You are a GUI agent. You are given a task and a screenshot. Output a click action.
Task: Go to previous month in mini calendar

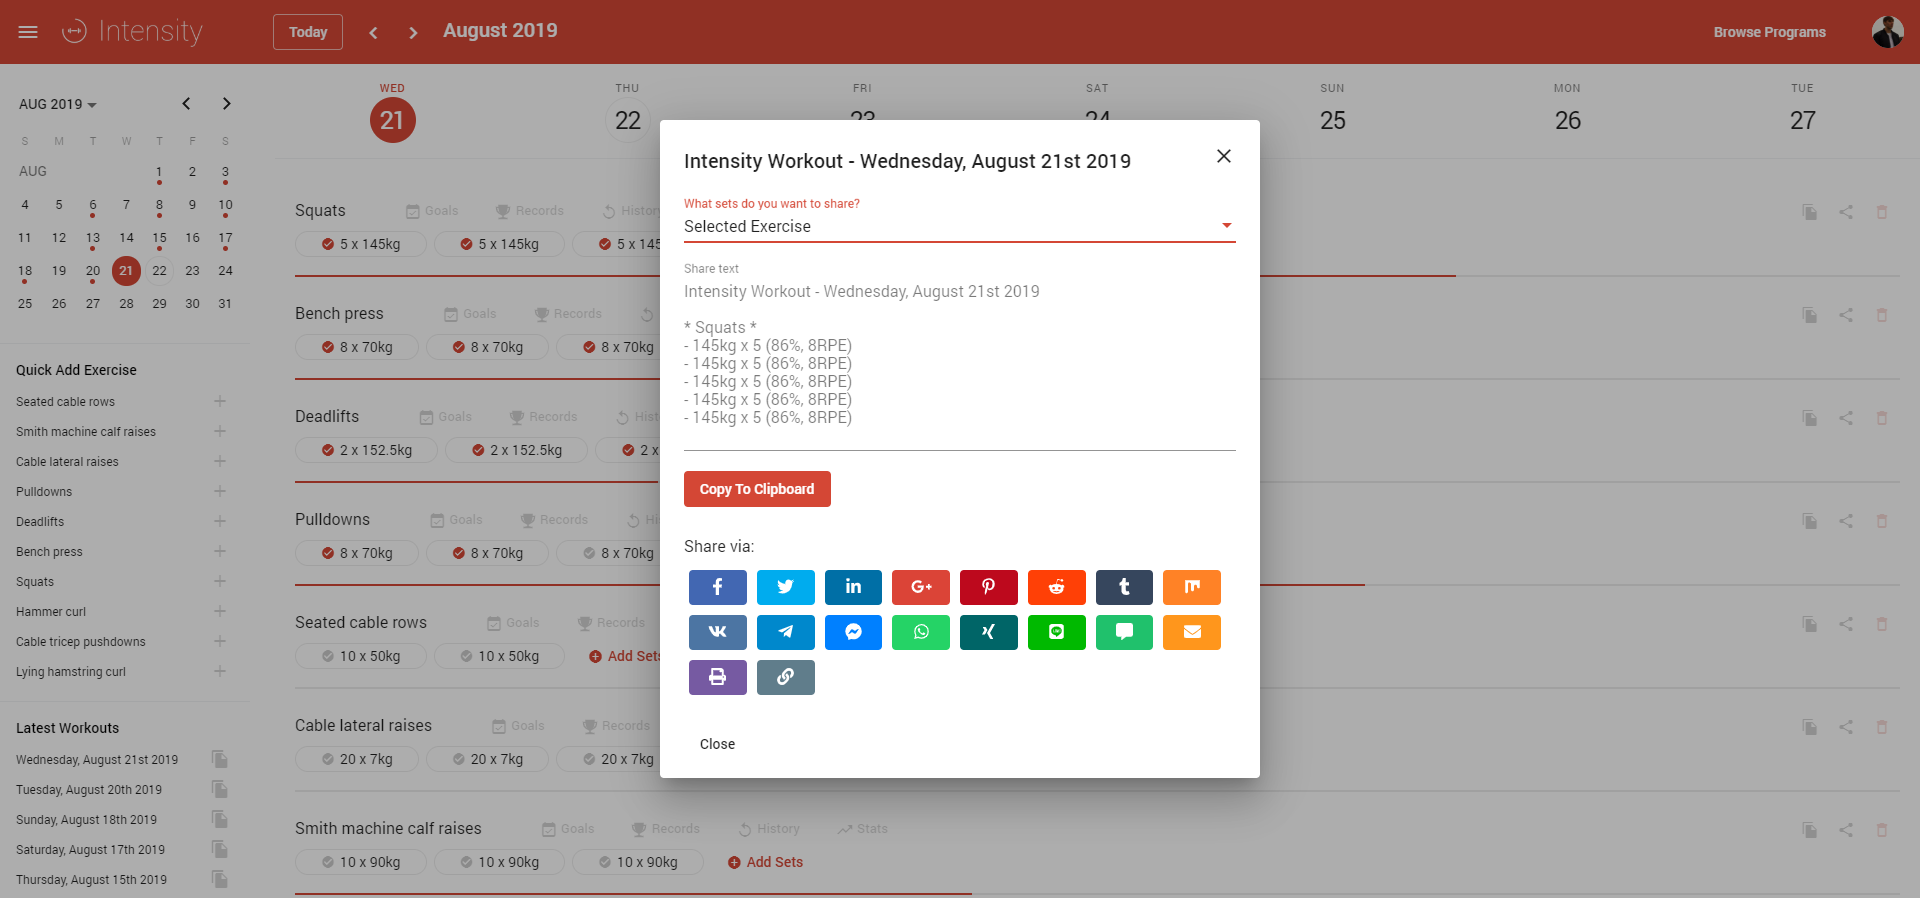coord(186,104)
